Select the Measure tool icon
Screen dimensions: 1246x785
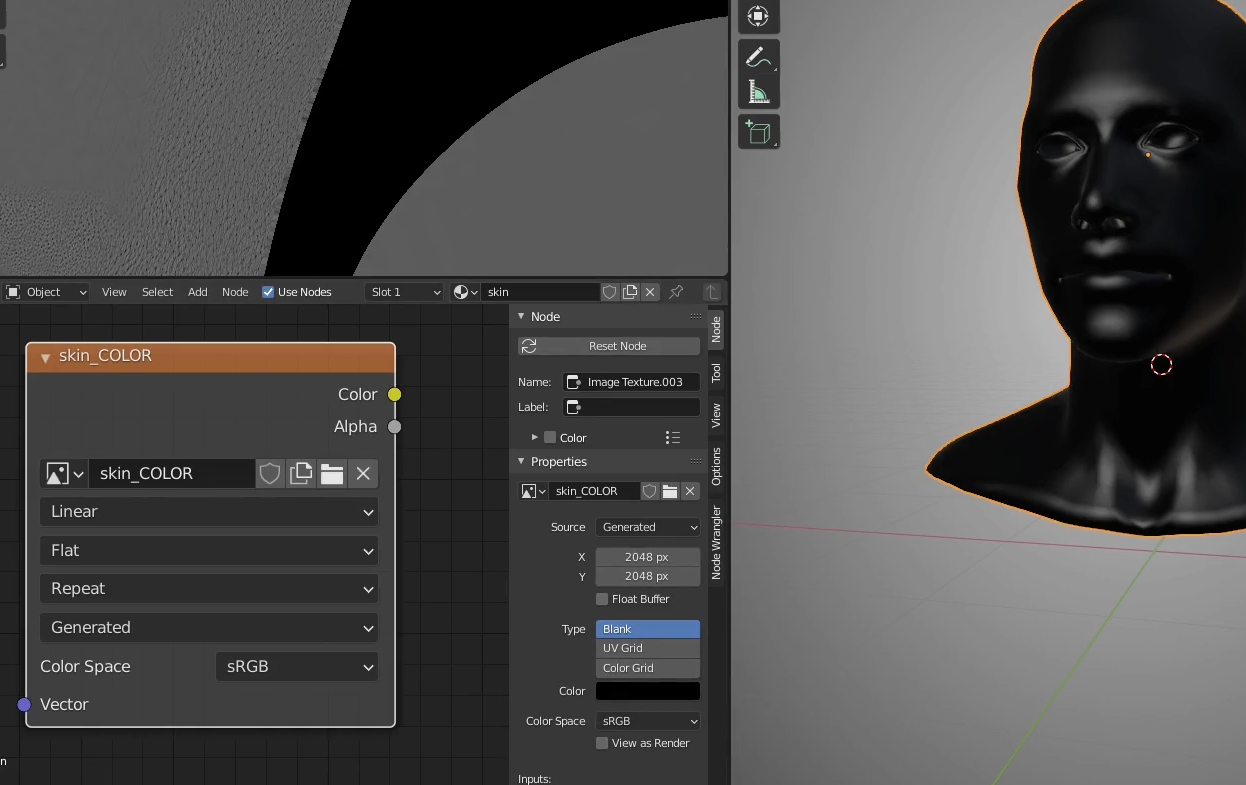(758, 93)
